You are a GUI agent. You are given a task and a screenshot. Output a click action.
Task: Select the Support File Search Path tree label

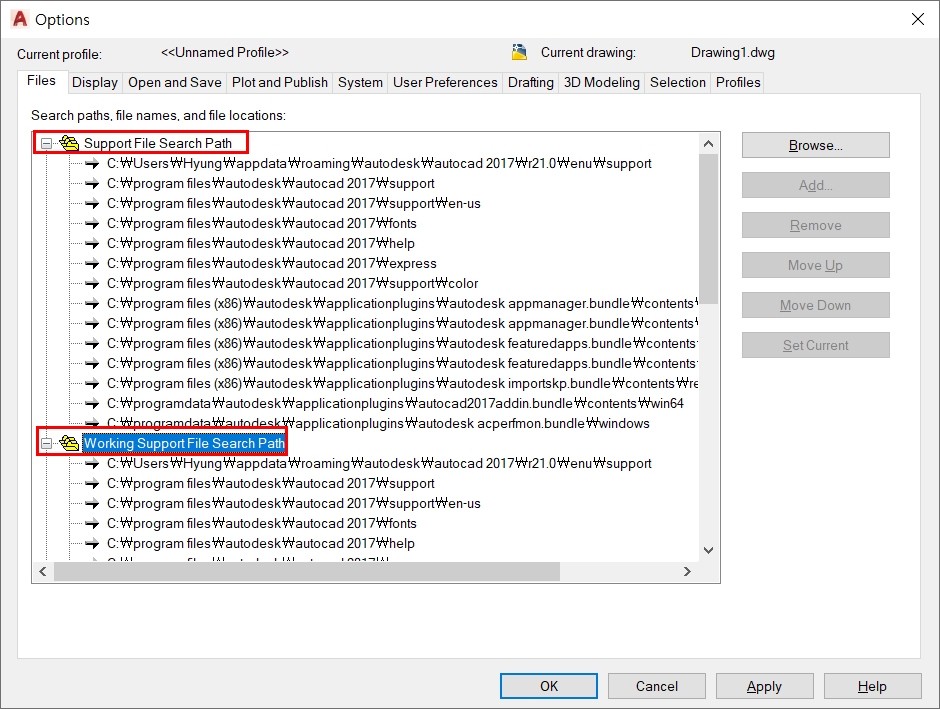(158, 143)
